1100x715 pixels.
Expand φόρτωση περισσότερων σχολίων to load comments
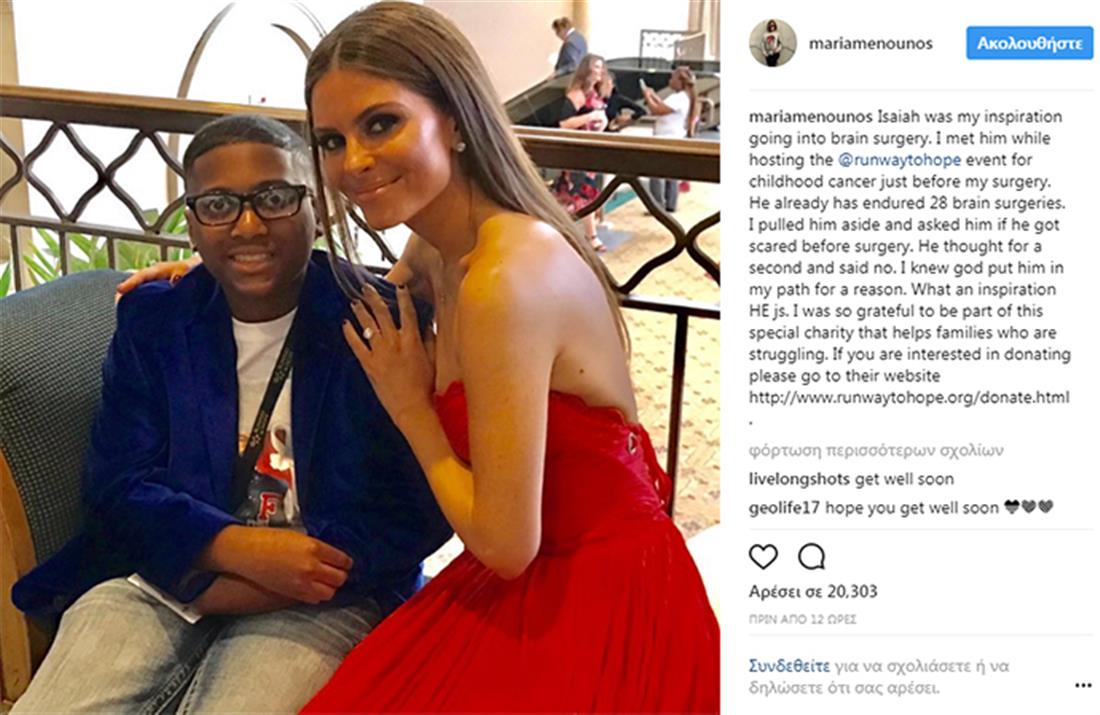pos(876,450)
